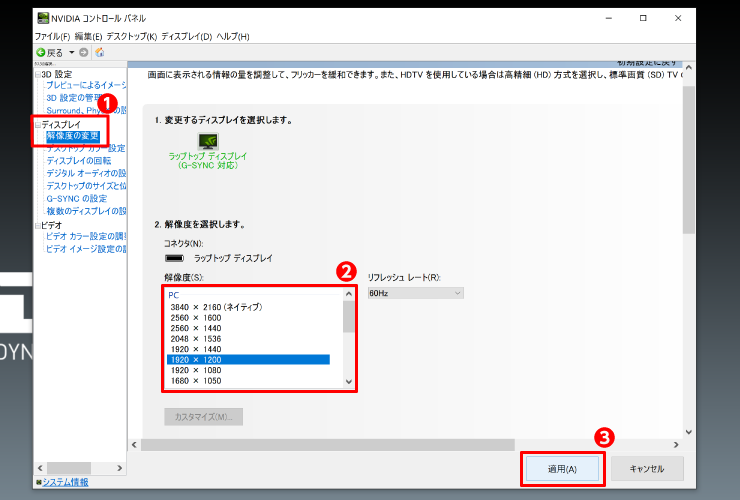The image size is (740, 500).
Task: Open プレビューによるイメージ settings item
Action: point(86,85)
